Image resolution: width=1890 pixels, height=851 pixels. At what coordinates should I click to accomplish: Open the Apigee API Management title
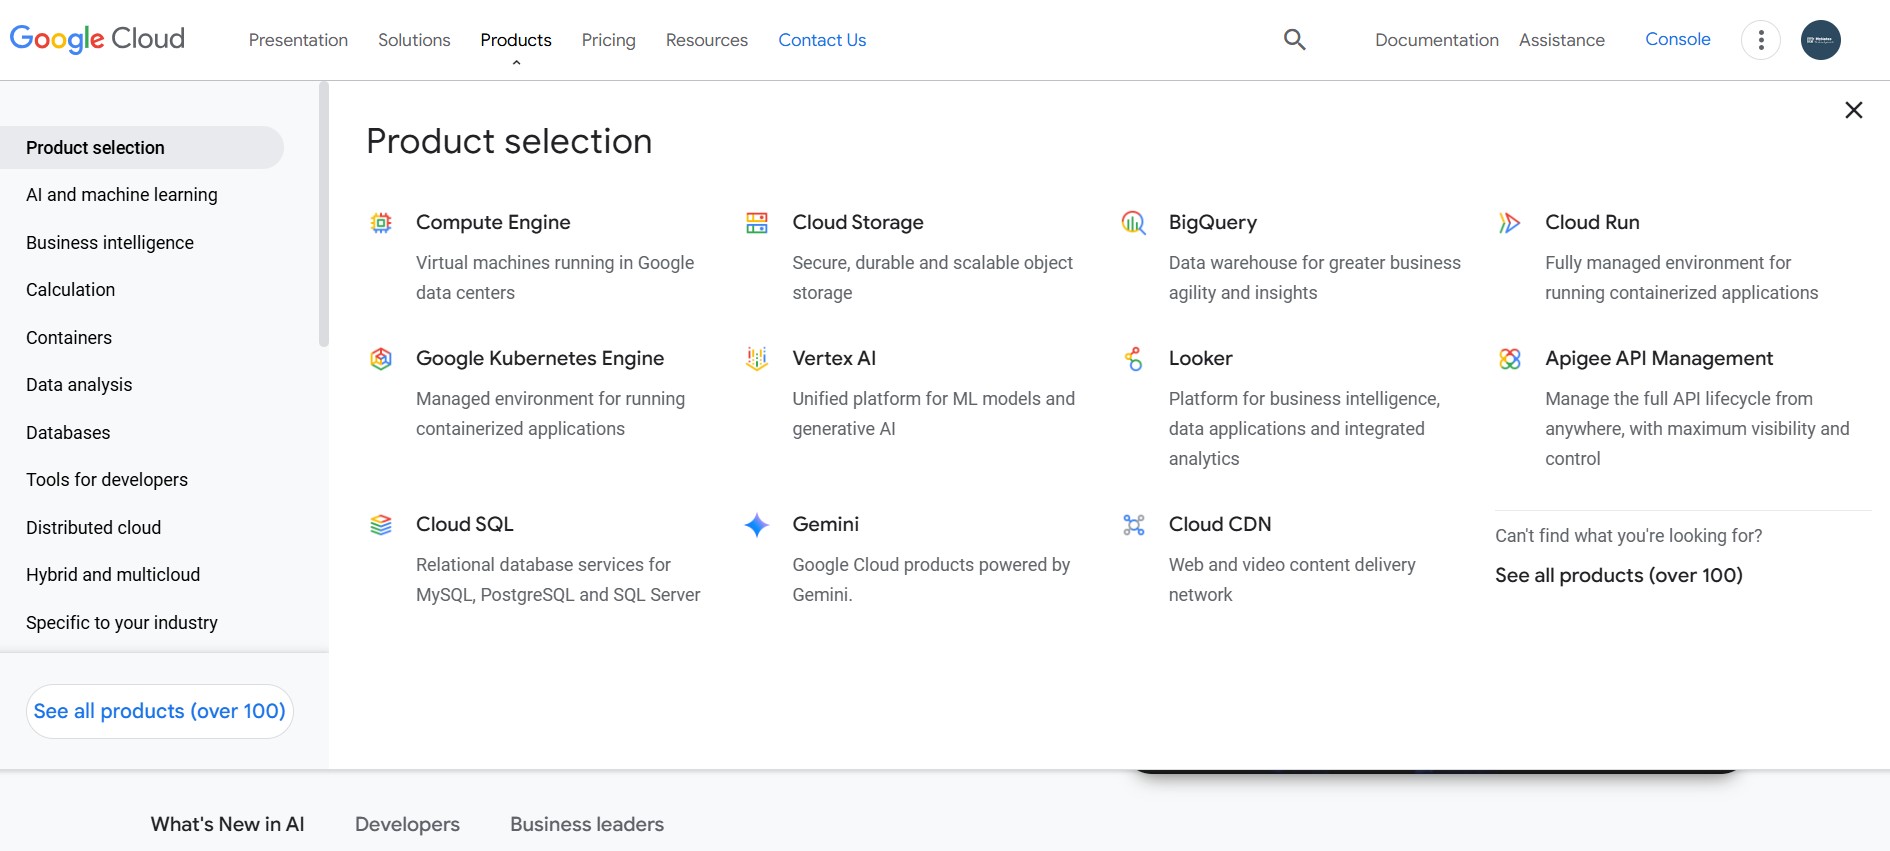pyautogui.click(x=1659, y=358)
